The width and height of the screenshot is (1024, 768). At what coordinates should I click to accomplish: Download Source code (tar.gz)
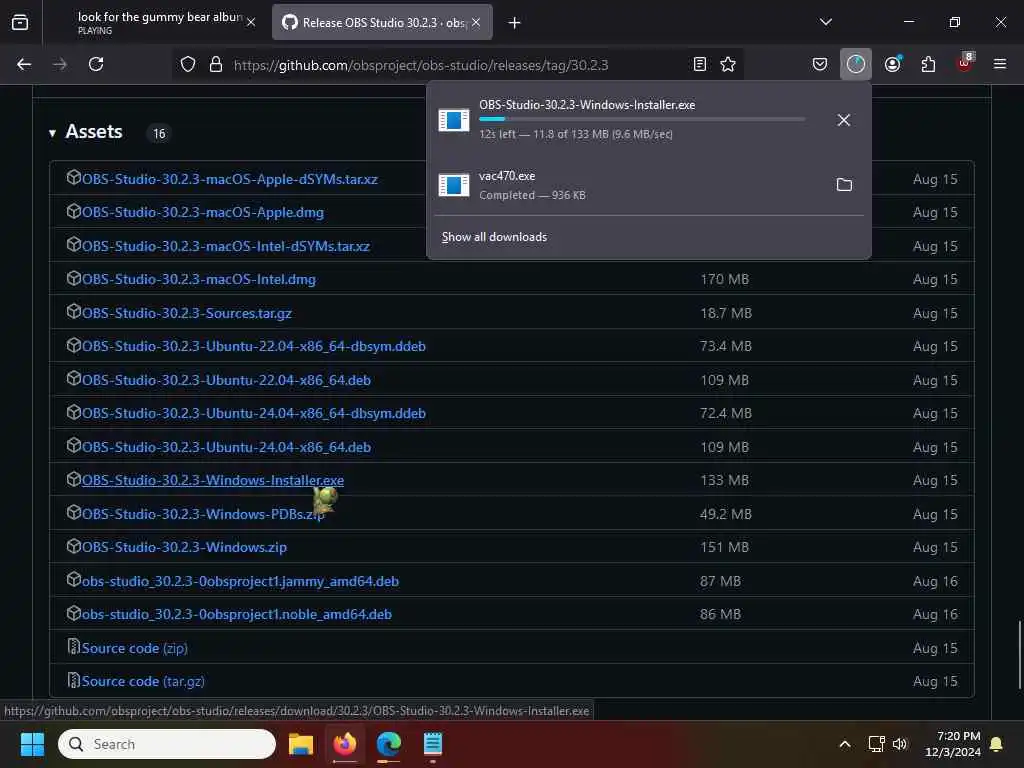pyautogui.click(x=143, y=681)
